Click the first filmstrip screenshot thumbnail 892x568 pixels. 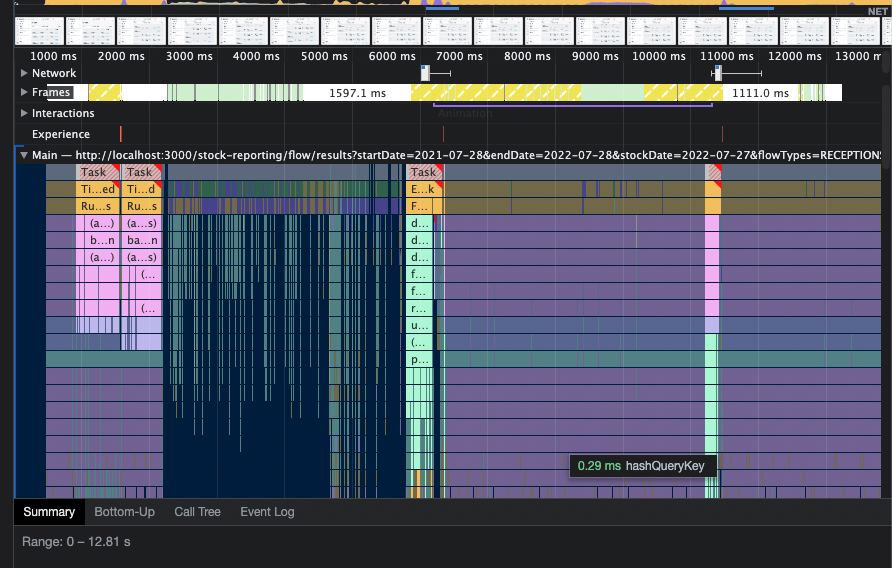pyautogui.click(x=39, y=31)
